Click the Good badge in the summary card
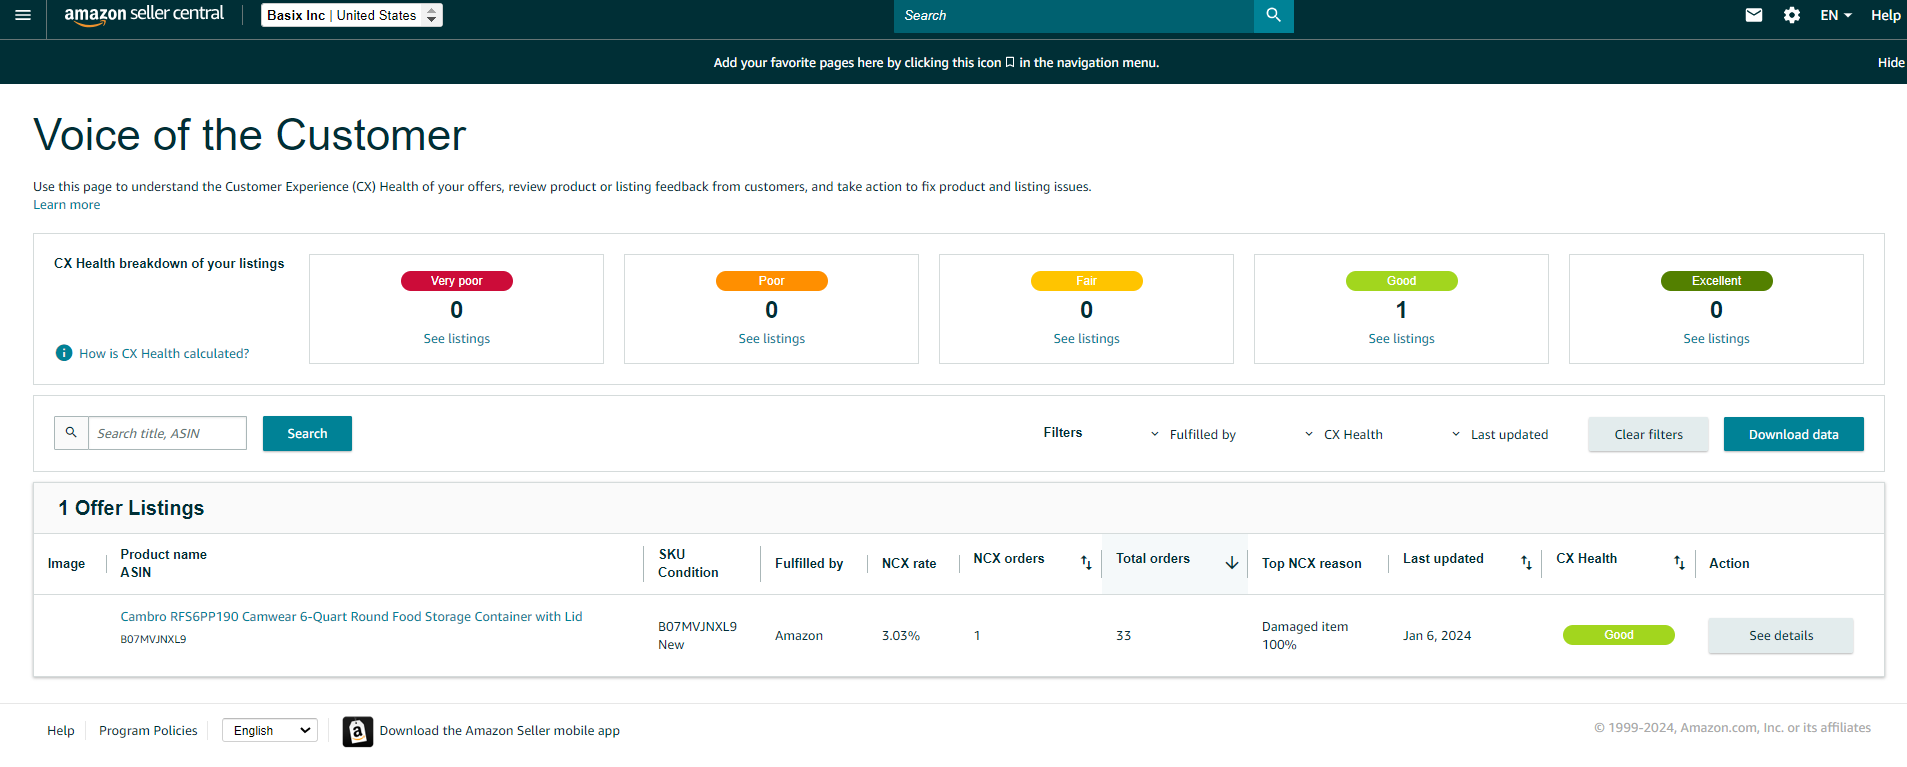Viewport: 1907px width, 767px height. [x=1402, y=281]
